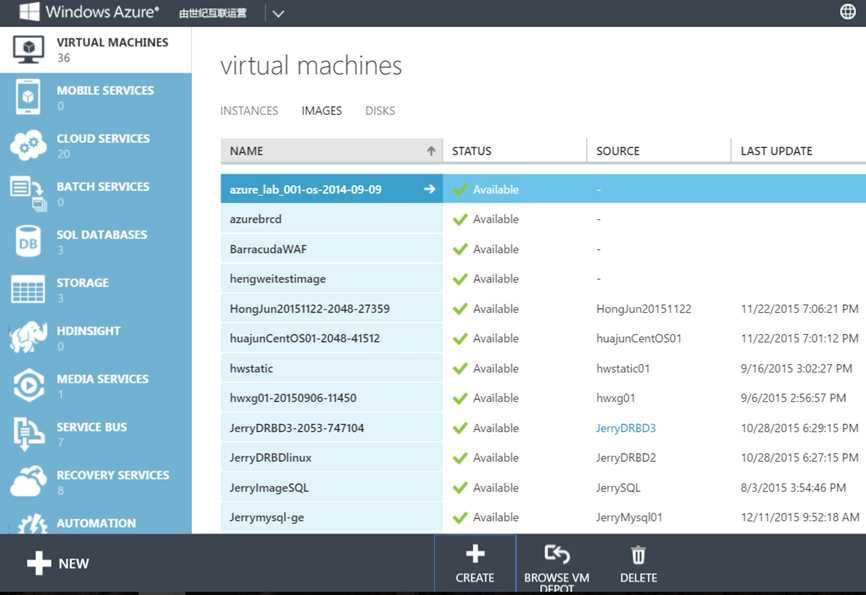Click the DELETE trash icon
866x595 pixels.
point(638,555)
